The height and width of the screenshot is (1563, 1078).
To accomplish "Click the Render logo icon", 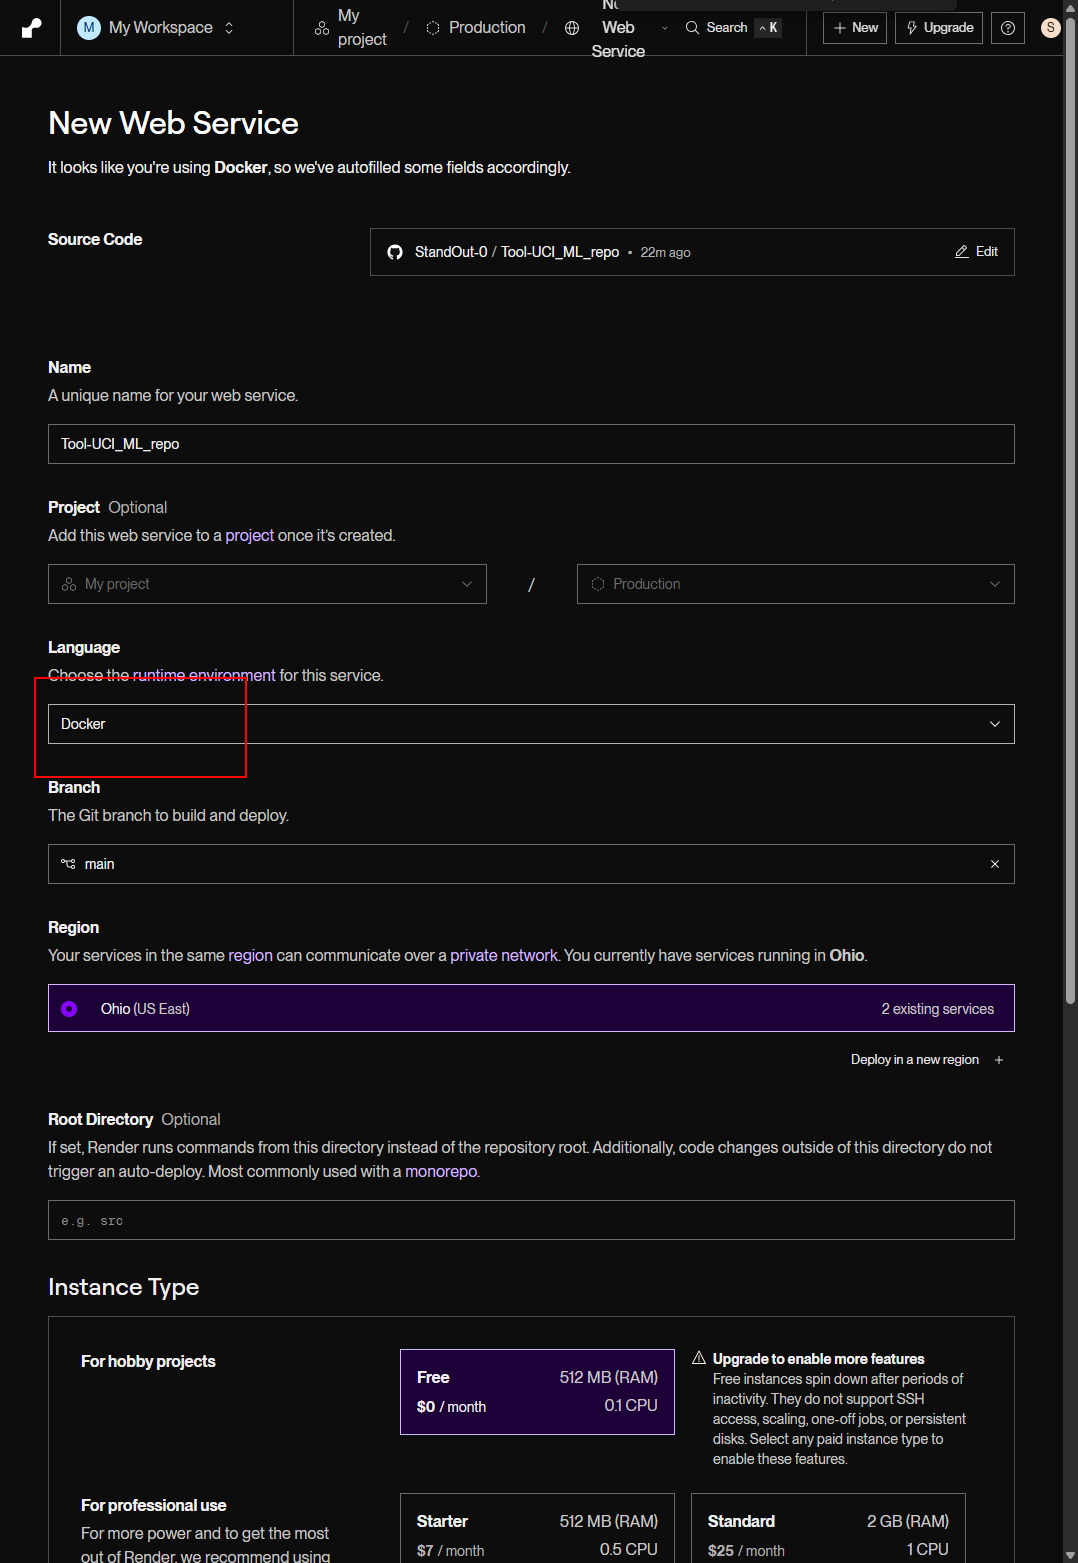I will tap(31, 27).
